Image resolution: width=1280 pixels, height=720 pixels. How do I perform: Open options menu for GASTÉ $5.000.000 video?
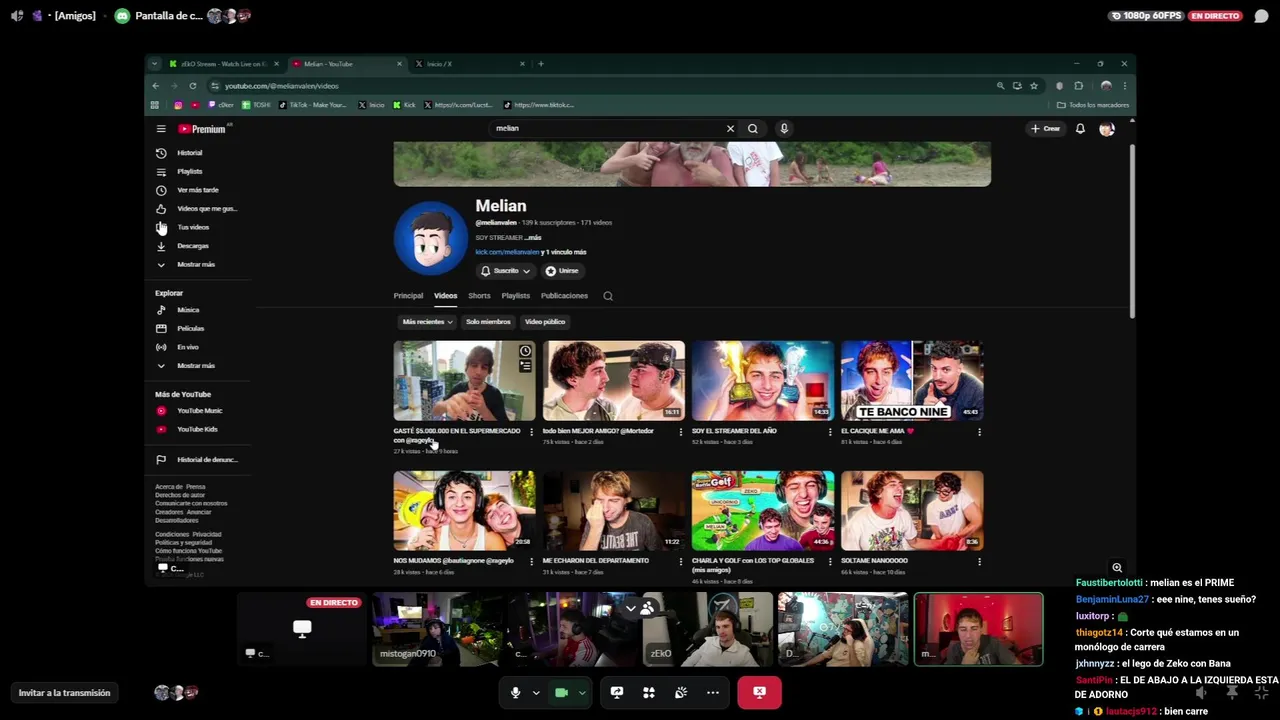coord(531,432)
